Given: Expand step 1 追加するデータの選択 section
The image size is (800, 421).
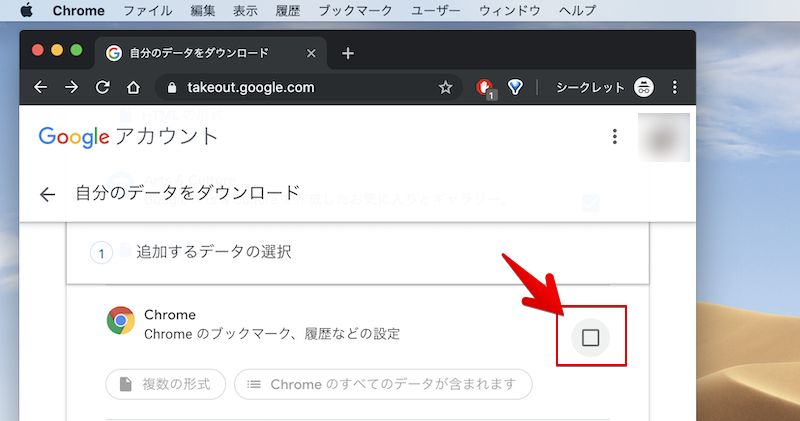Looking at the screenshot, I should click(x=213, y=252).
